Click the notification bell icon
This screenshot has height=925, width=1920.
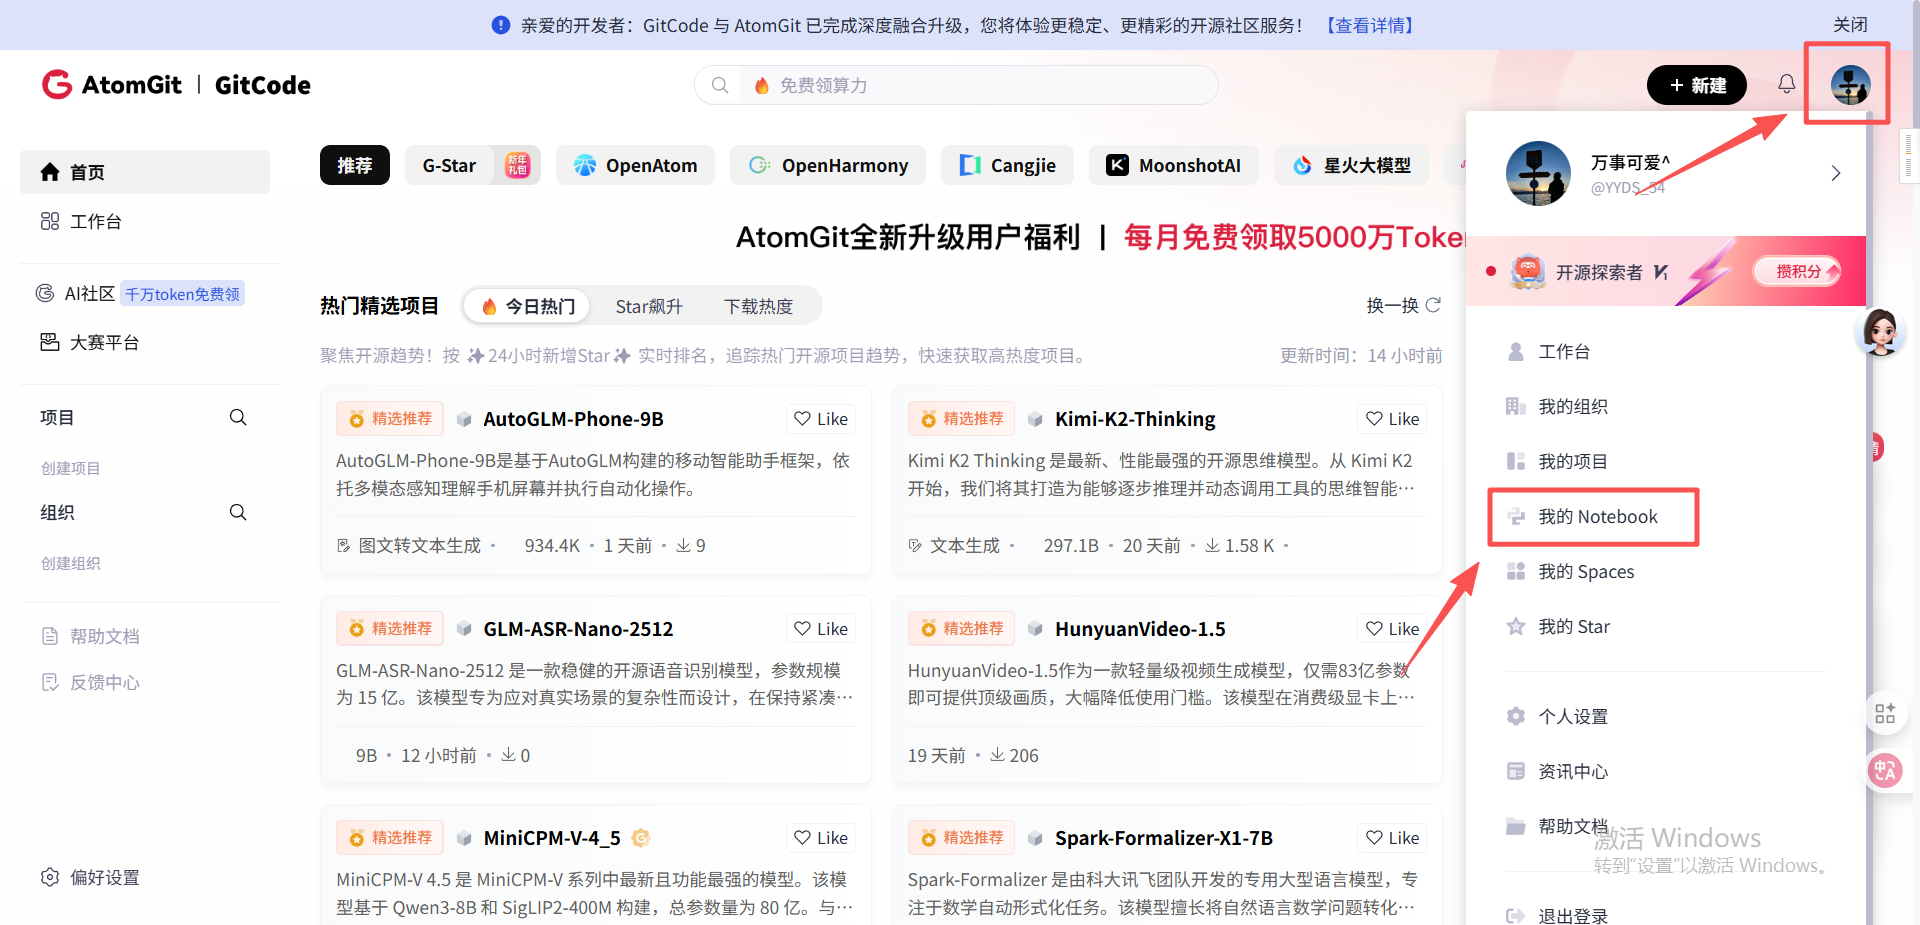click(1786, 84)
